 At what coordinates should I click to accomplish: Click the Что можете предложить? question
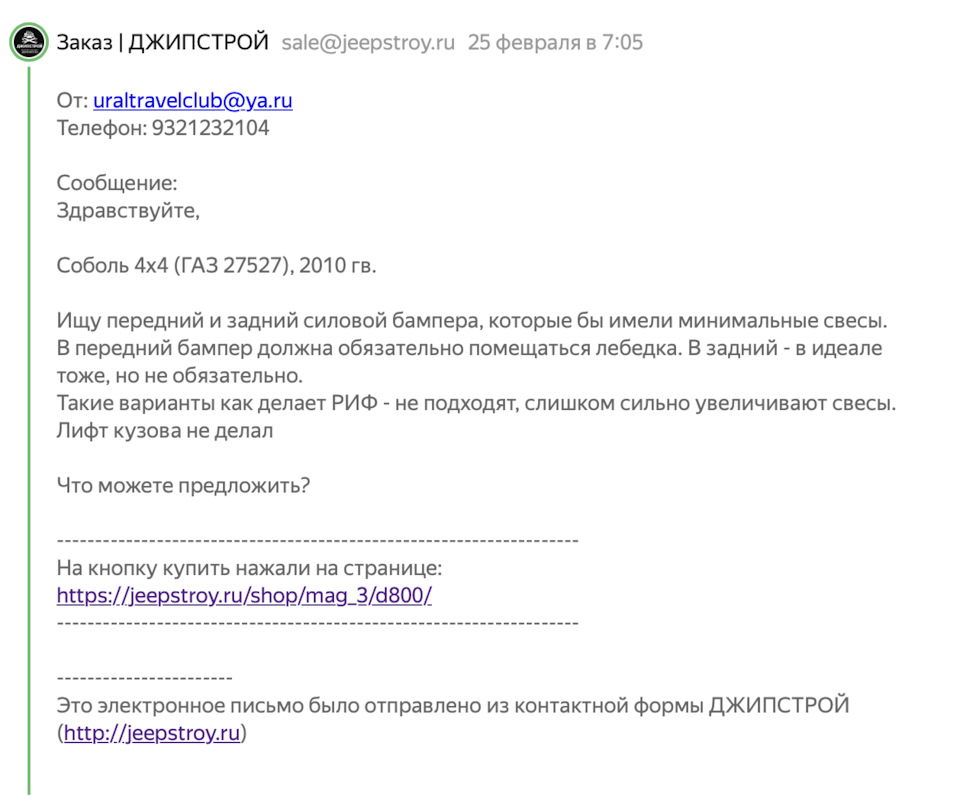click(x=183, y=486)
